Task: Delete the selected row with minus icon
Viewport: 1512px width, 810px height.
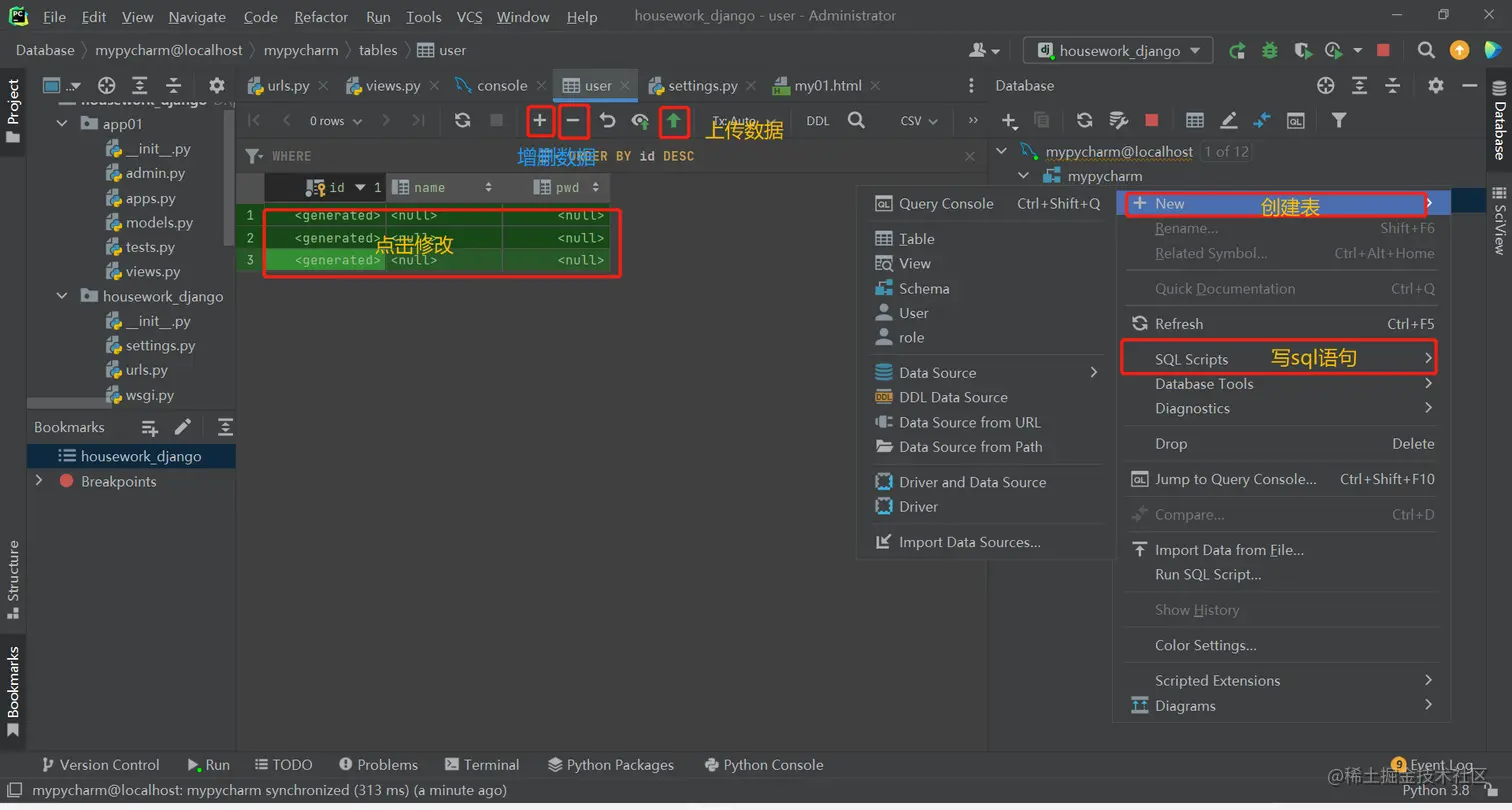Action: click(573, 121)
